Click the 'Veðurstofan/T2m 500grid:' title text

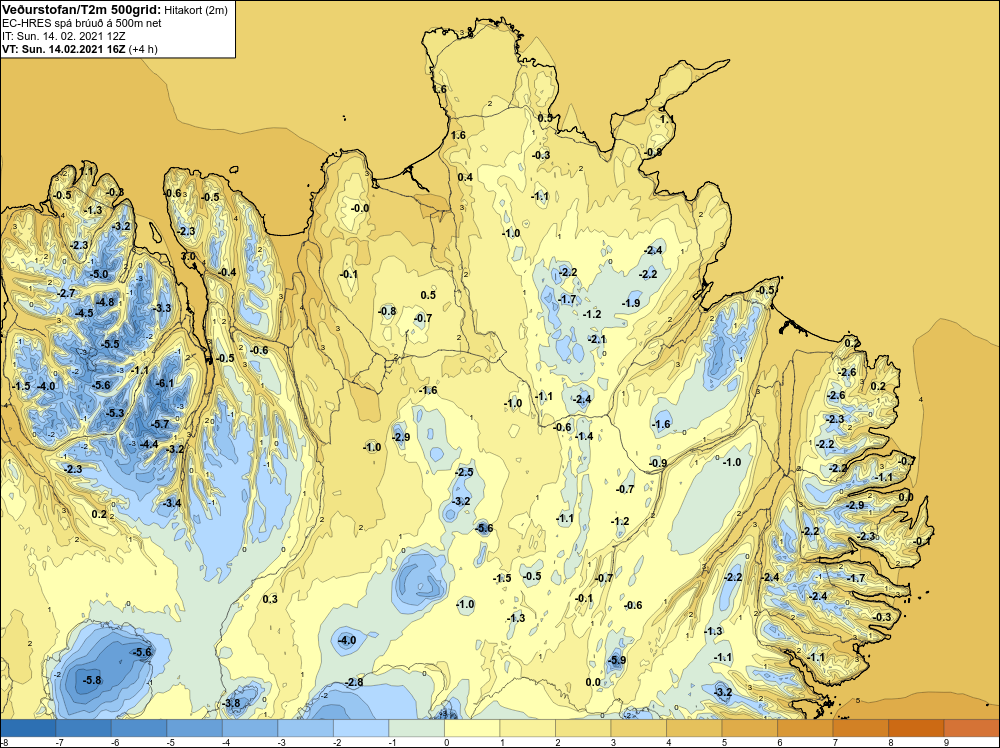click(82, 10)
